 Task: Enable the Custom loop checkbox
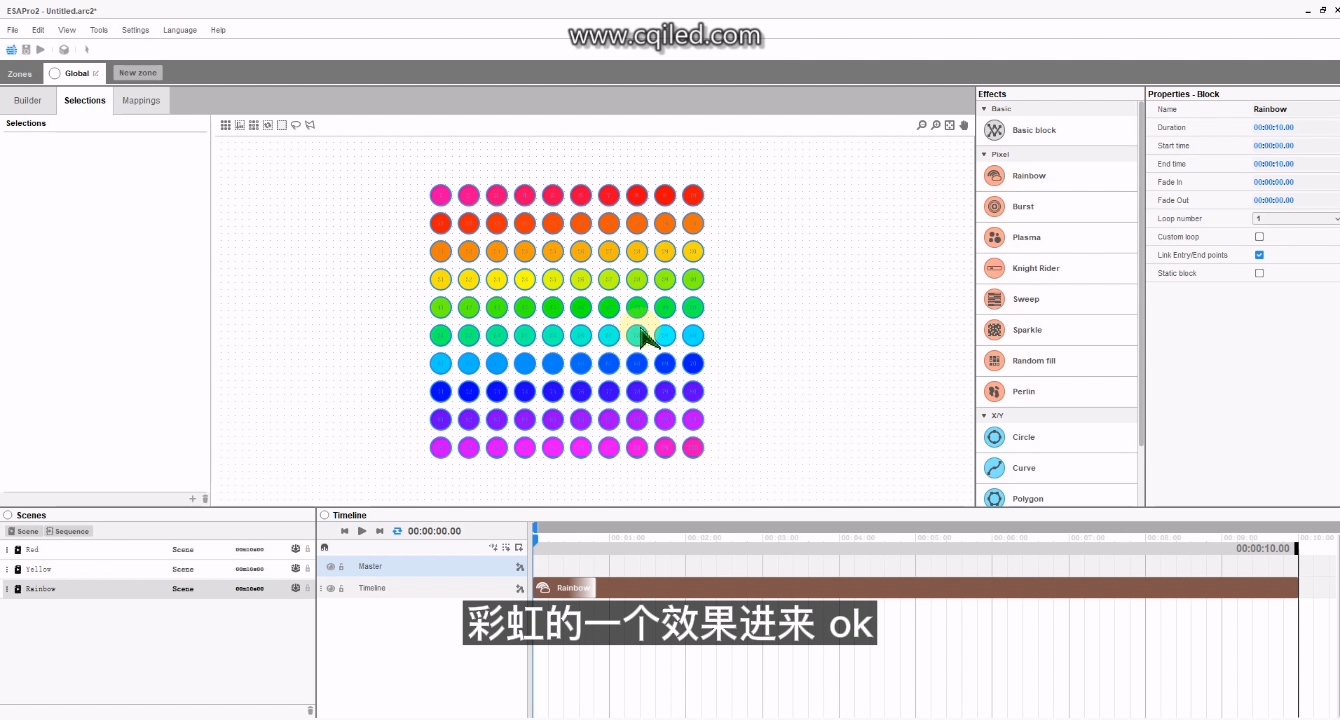click(x=1259, y=237)
